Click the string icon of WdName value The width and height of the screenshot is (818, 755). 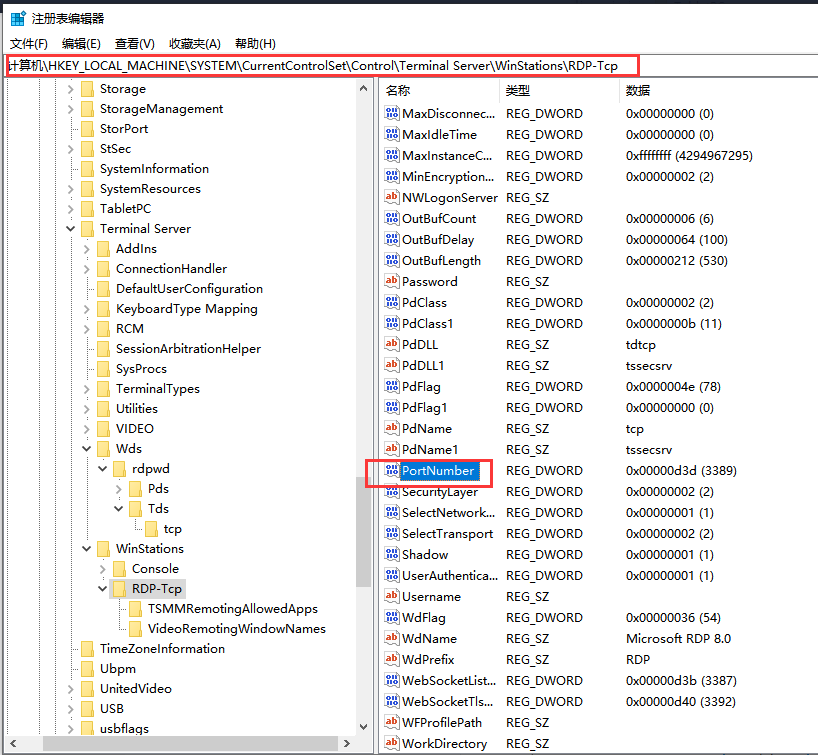pyautogui.click(x=392, y=638)
